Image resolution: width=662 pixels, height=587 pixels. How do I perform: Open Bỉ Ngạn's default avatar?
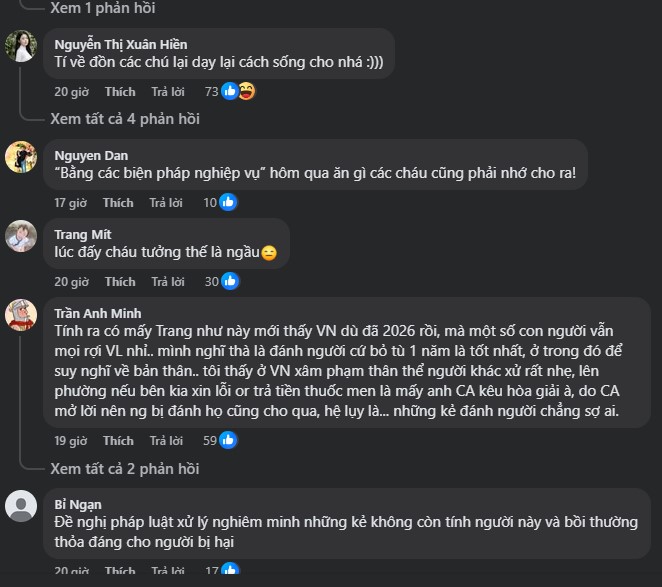pos(21,505)
